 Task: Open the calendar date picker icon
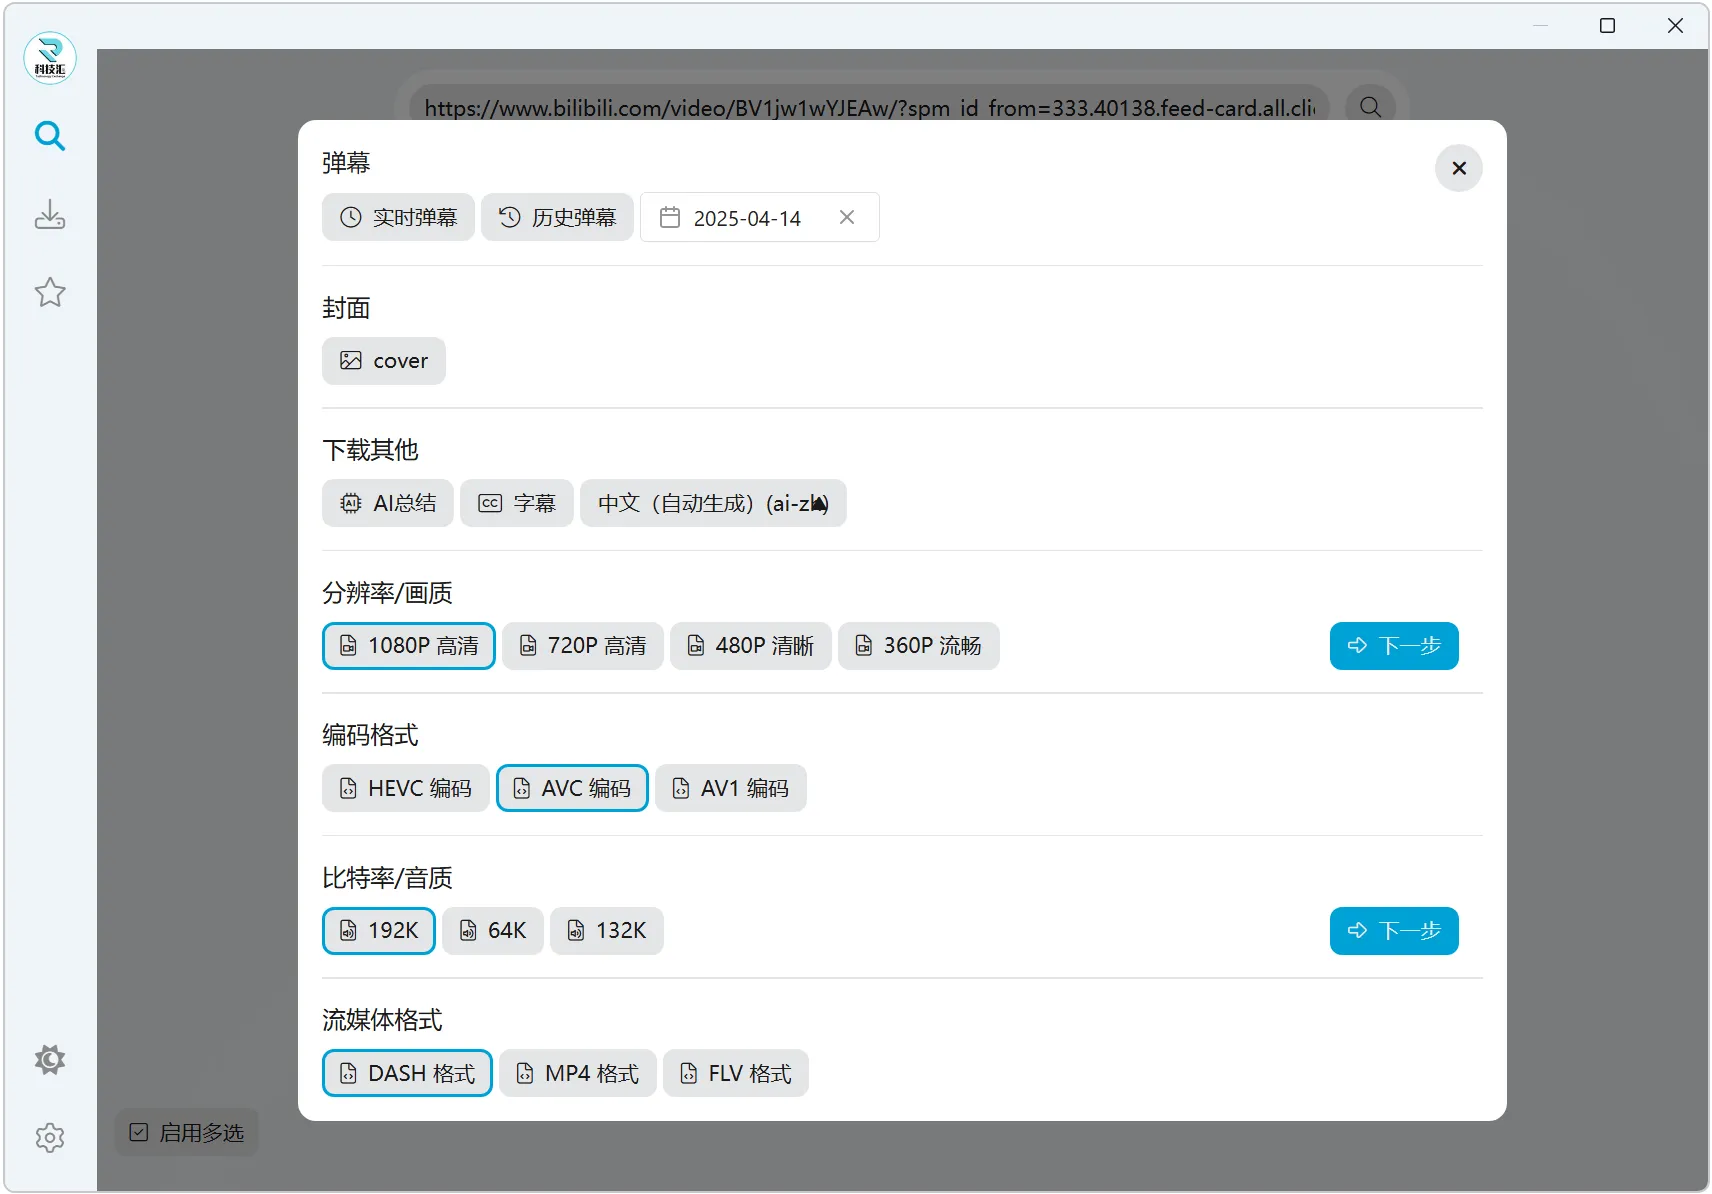coord(670,217)
